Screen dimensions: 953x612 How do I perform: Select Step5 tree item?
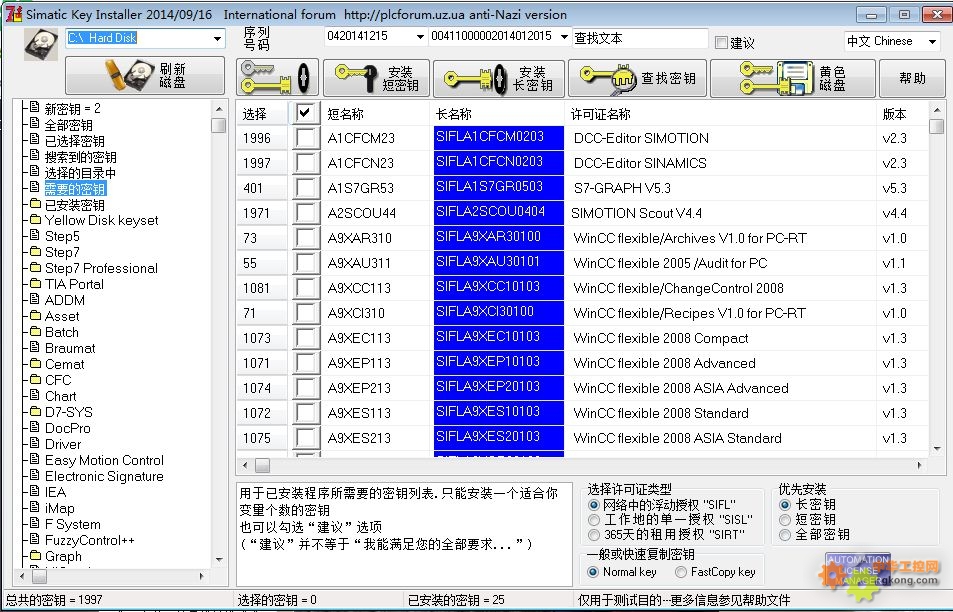[x=62, y=236]
